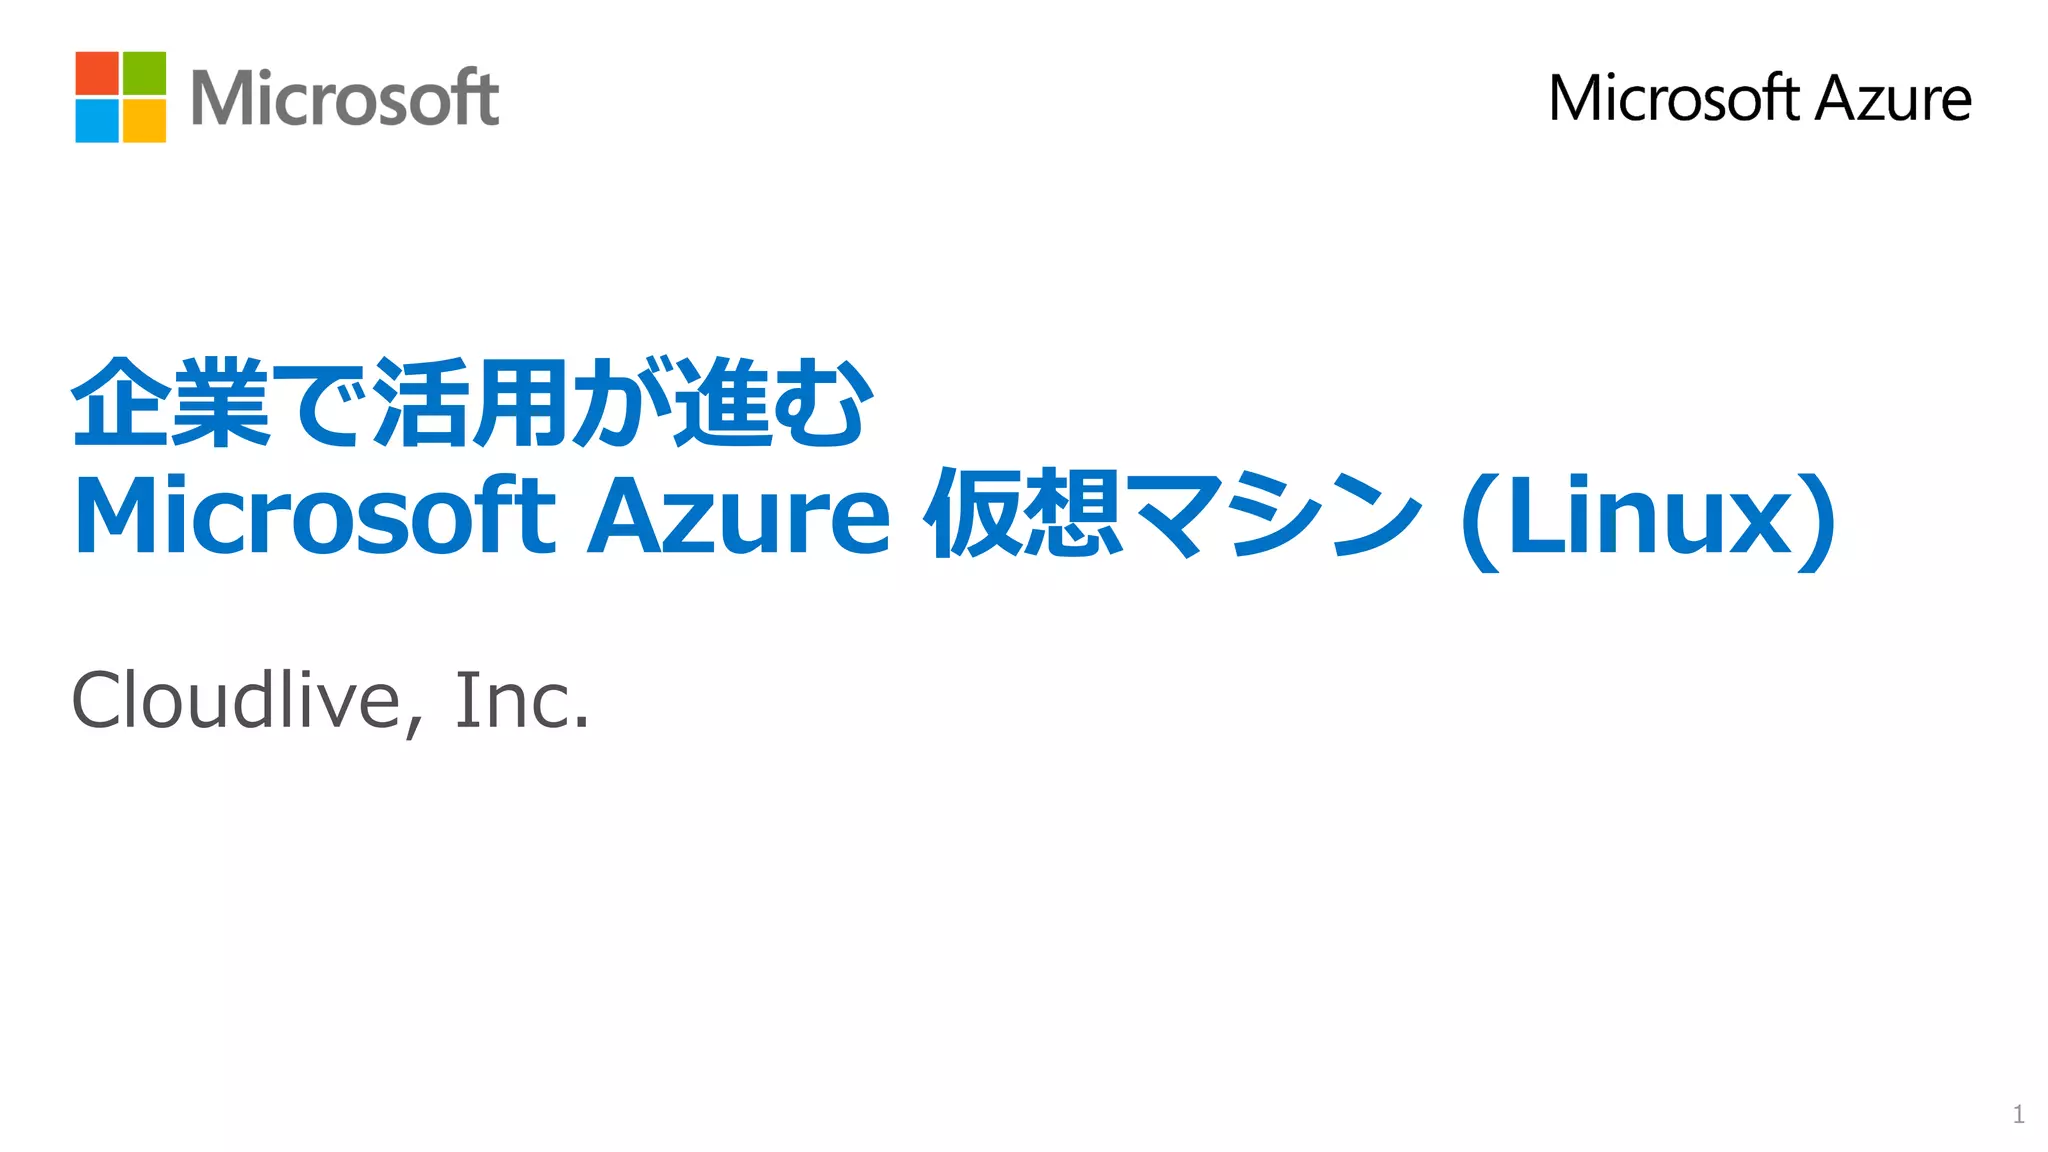Viewport: 2048px width, 1152px height.
Task: Click the kanji 企業 in the title
Action: pyautogui.click(x=170, y=403)
